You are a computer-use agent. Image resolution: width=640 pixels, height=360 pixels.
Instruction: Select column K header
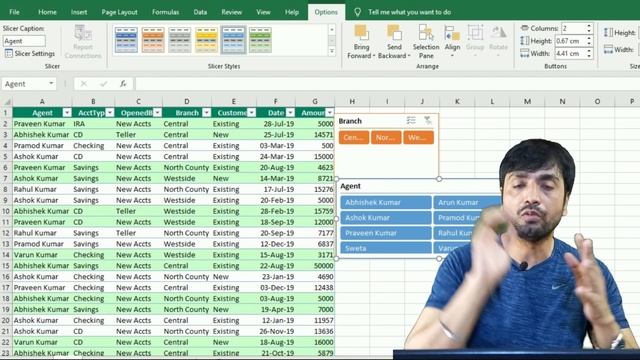click(457, 101)
